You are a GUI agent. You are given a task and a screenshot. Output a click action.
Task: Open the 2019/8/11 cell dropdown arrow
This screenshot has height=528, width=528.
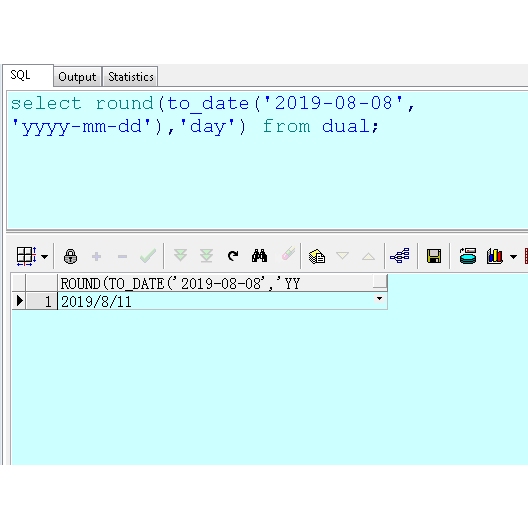pos(380,299)
